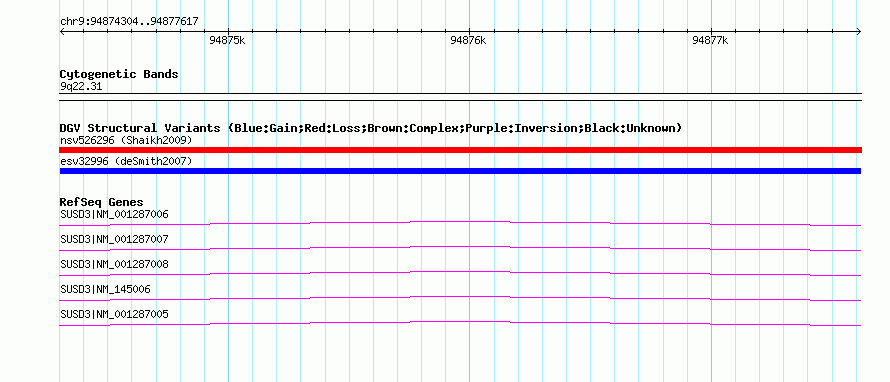Open variant label nsv526296 (Shaikh2009)
This screenshot has width=890, height=382.
click(126, 140)
